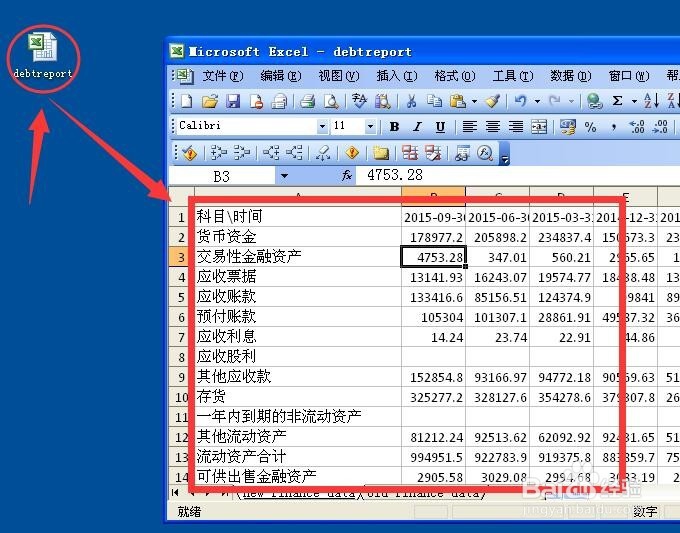Open the 窗口(W) menu
This screenshot has height=533, width=680.
pyautogui.click(x=629, y=76)
